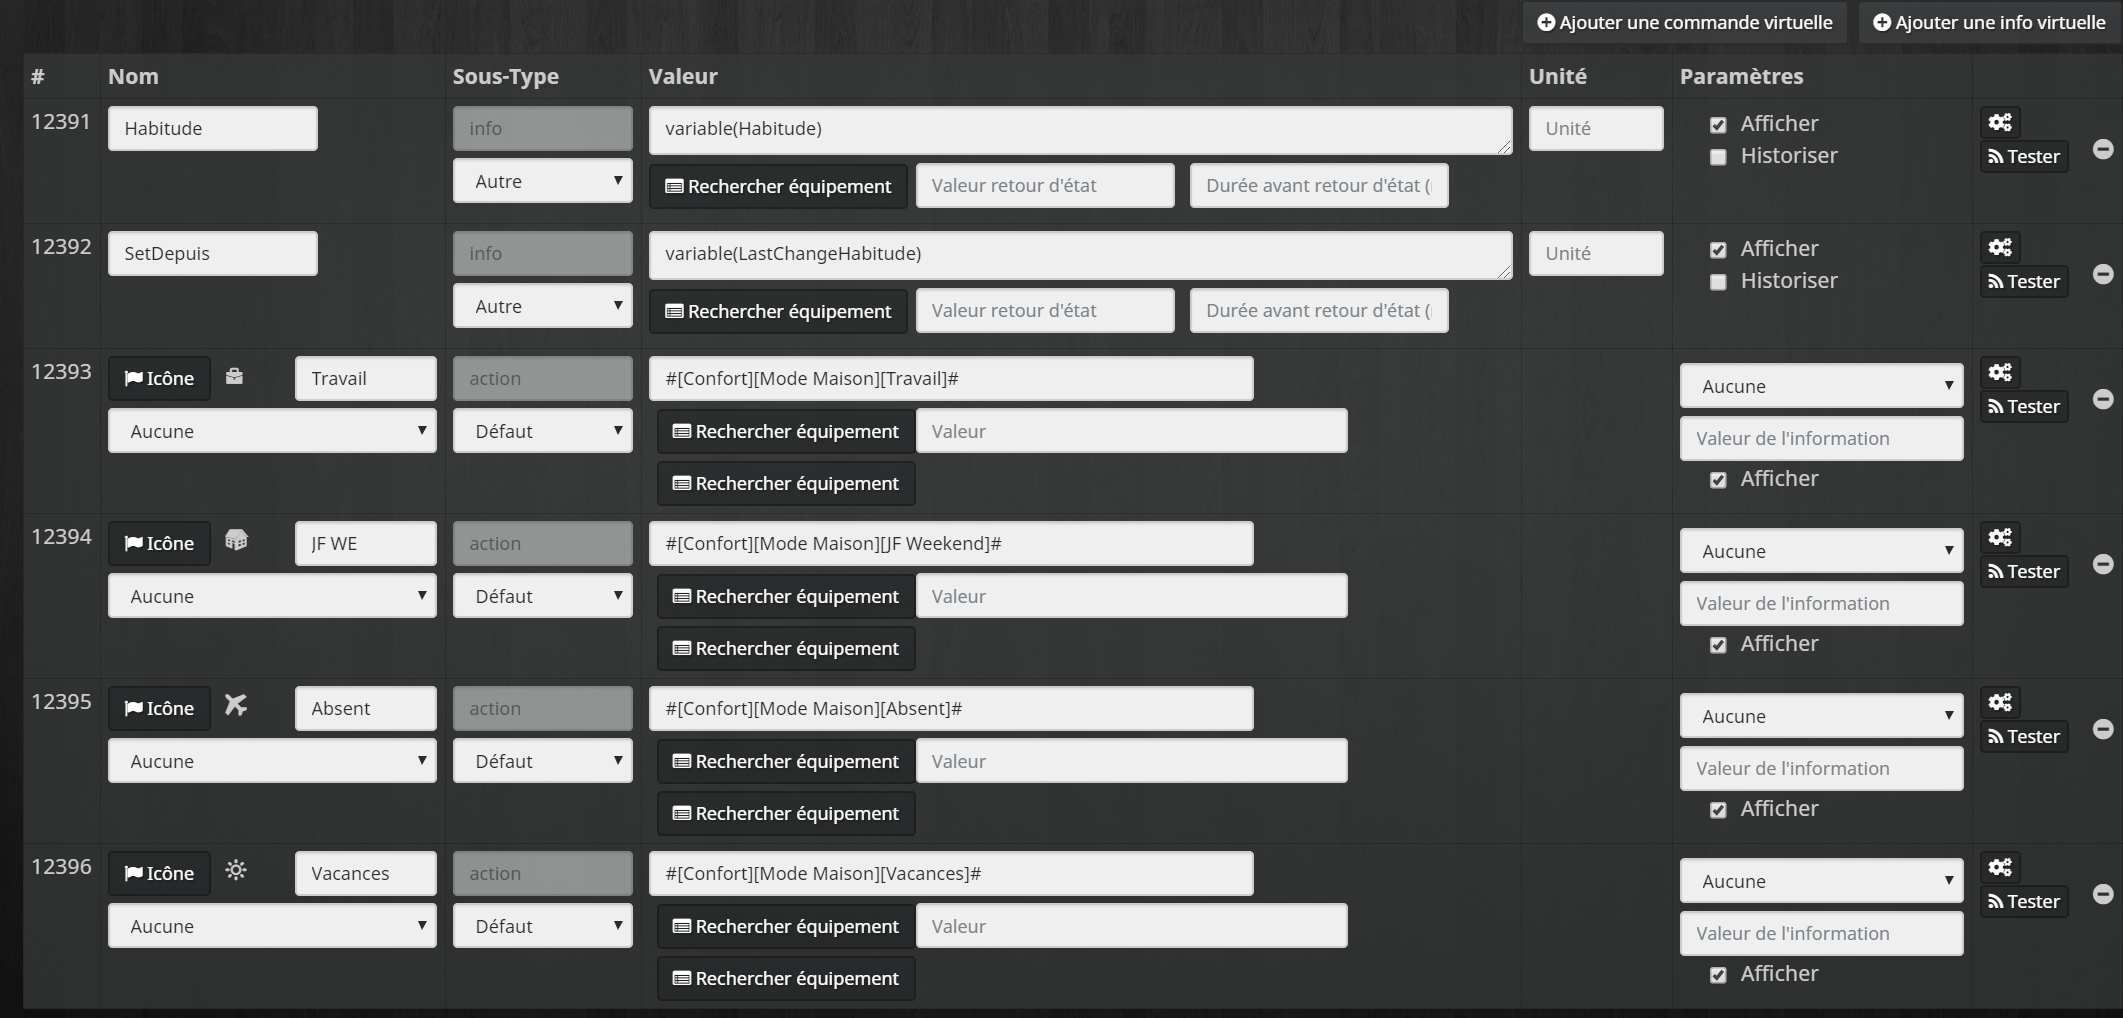
Task: Click the Sous-Type column header
Action: point(505,76)
